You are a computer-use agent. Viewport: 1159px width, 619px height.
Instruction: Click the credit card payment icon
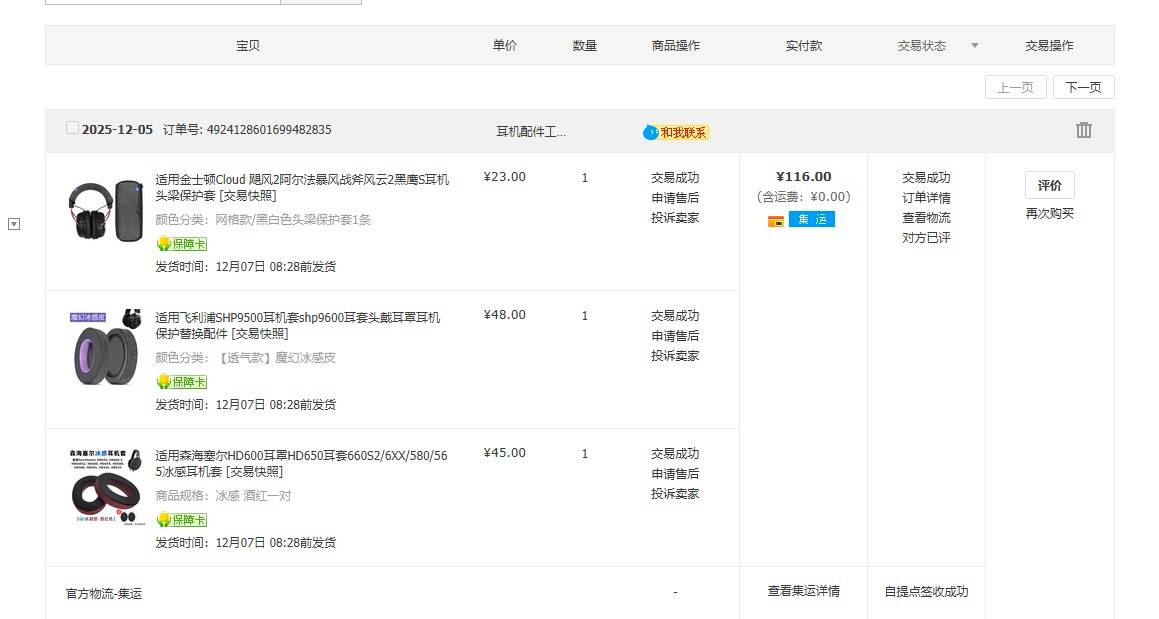tap(775, 220)
